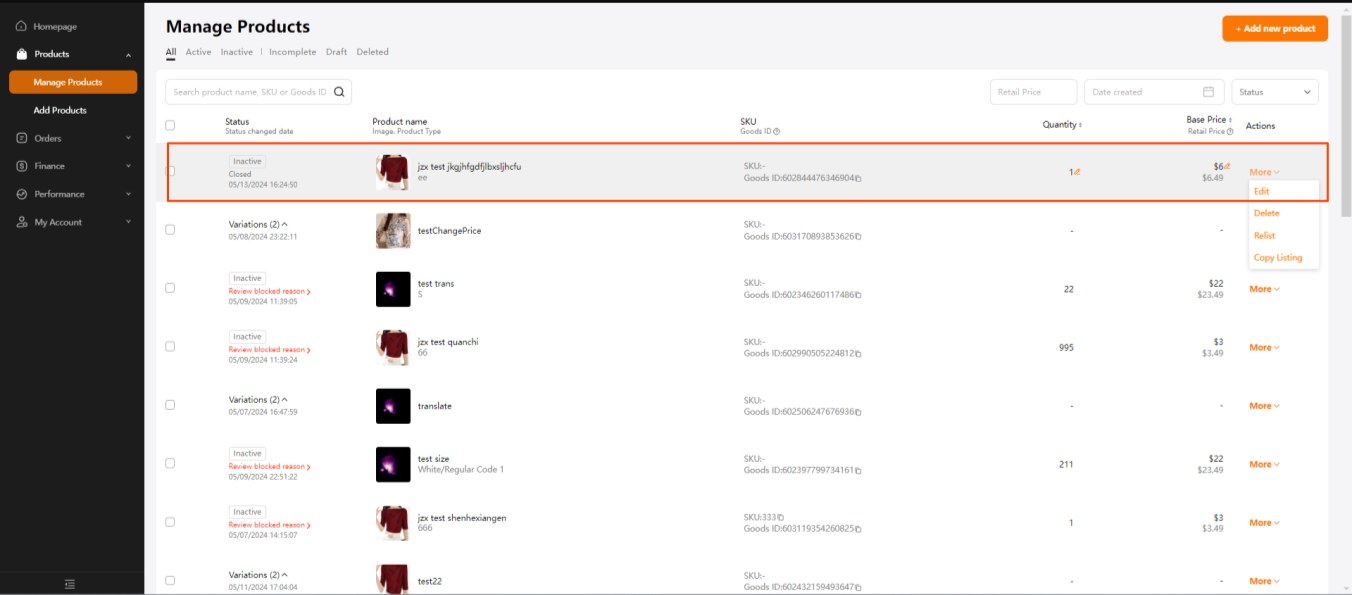This screenshot has height=595, width=1352.
Task: Click the SKU Goods ID help icon
Action: click(776, 131)
